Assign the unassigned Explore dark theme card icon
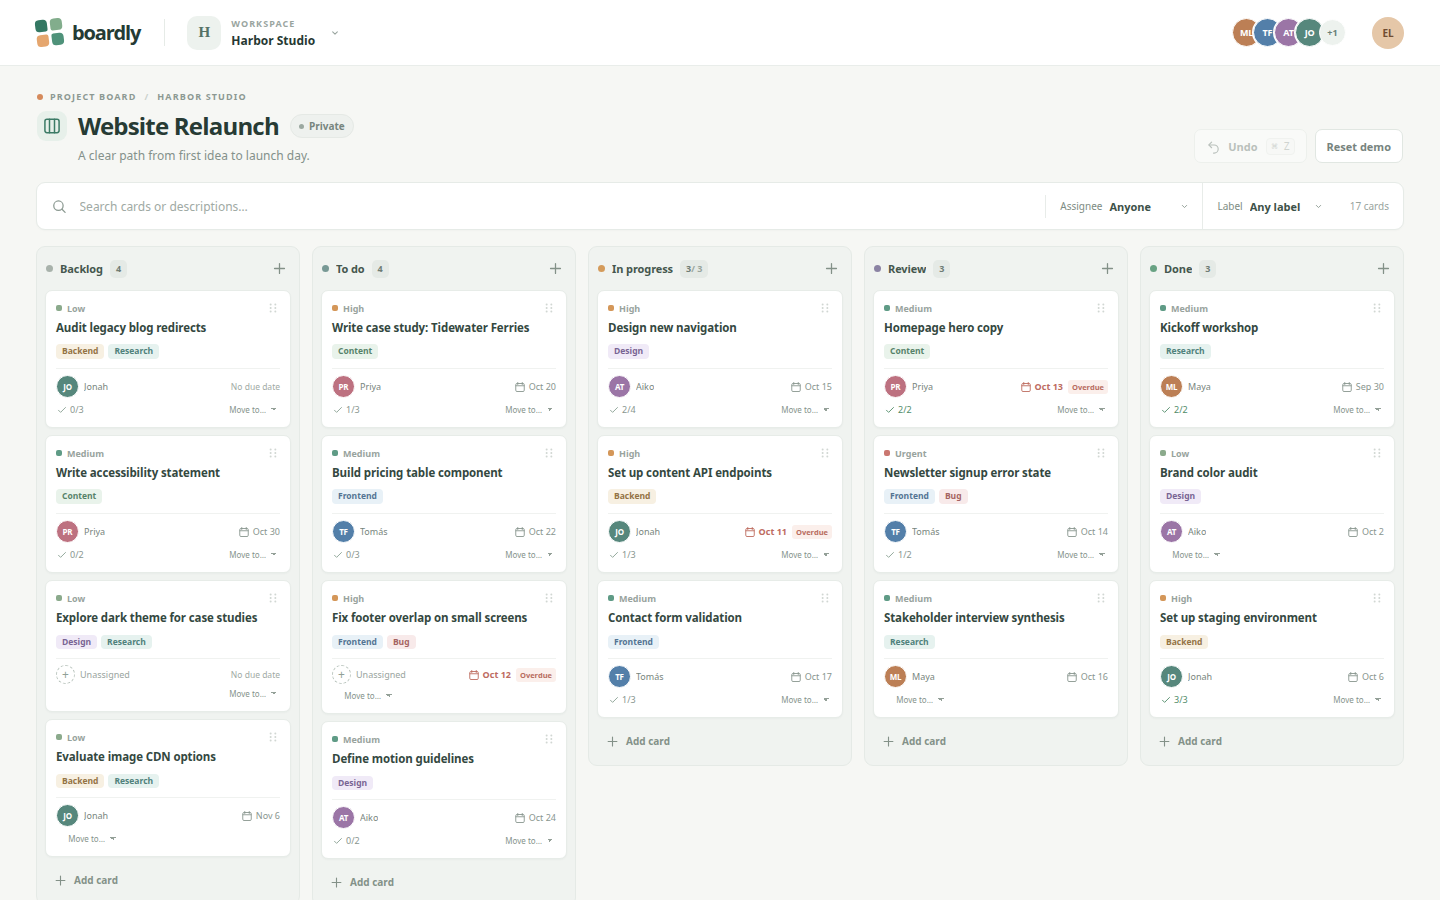The height and width of the screenshot is (900, 1440). tap(66, 675)
